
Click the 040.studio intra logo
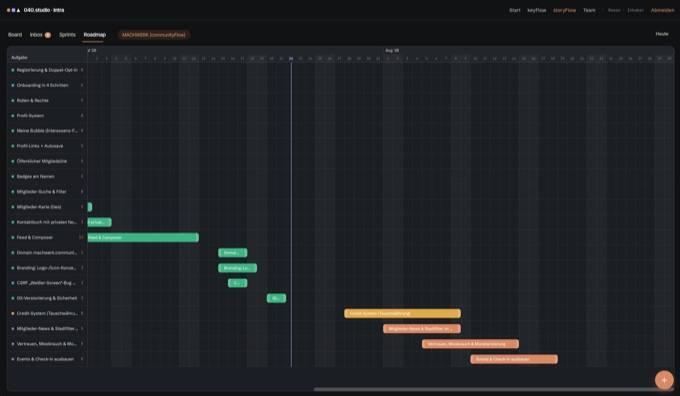coord(36,10)
